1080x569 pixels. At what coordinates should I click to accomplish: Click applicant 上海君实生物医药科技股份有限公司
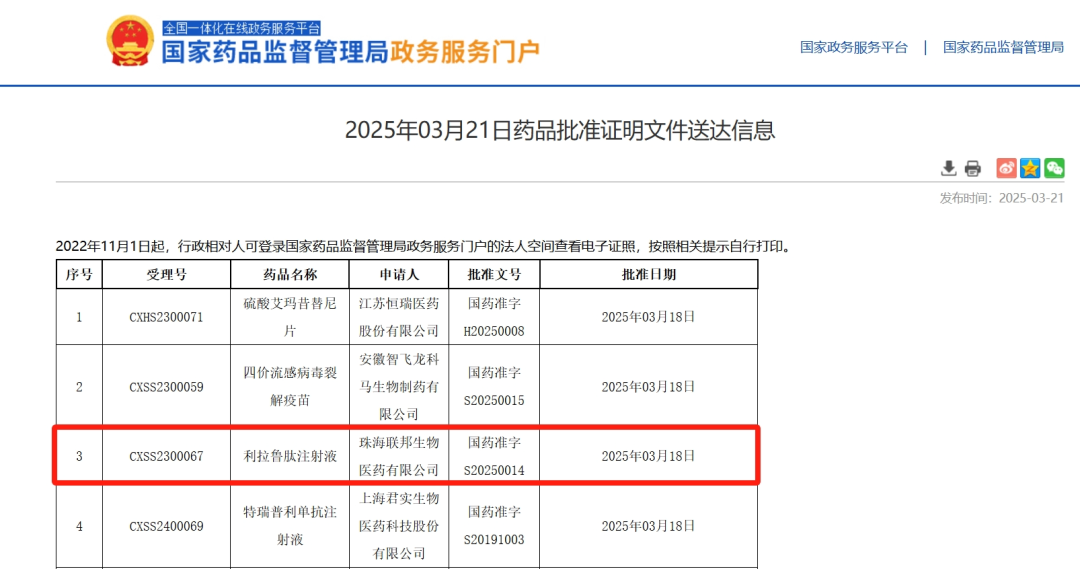(x=399, y=526)
